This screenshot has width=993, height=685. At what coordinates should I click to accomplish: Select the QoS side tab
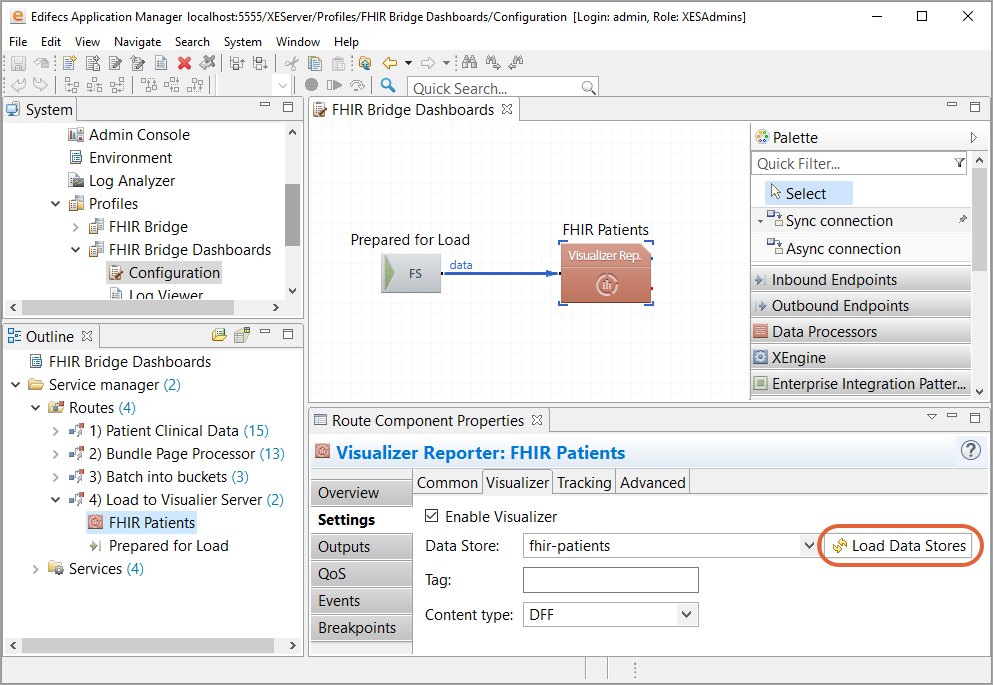(362, 574)
